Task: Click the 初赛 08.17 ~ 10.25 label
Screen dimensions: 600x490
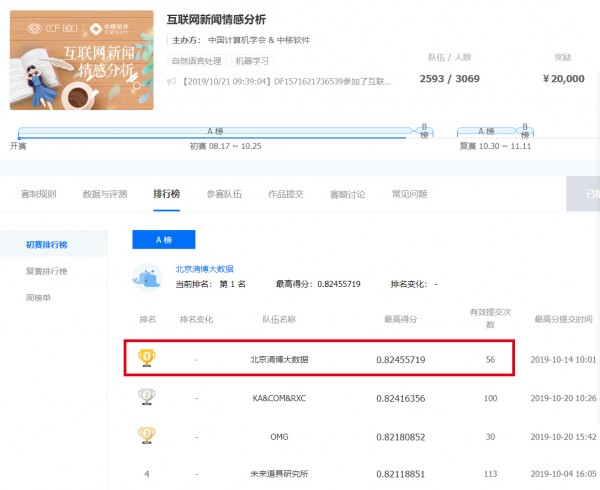Action: click(x=226, y=146)
